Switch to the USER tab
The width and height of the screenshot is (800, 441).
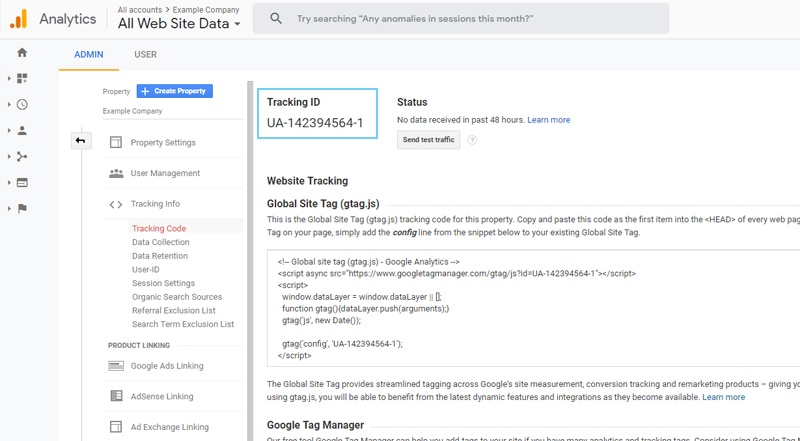tap(145, 55)
